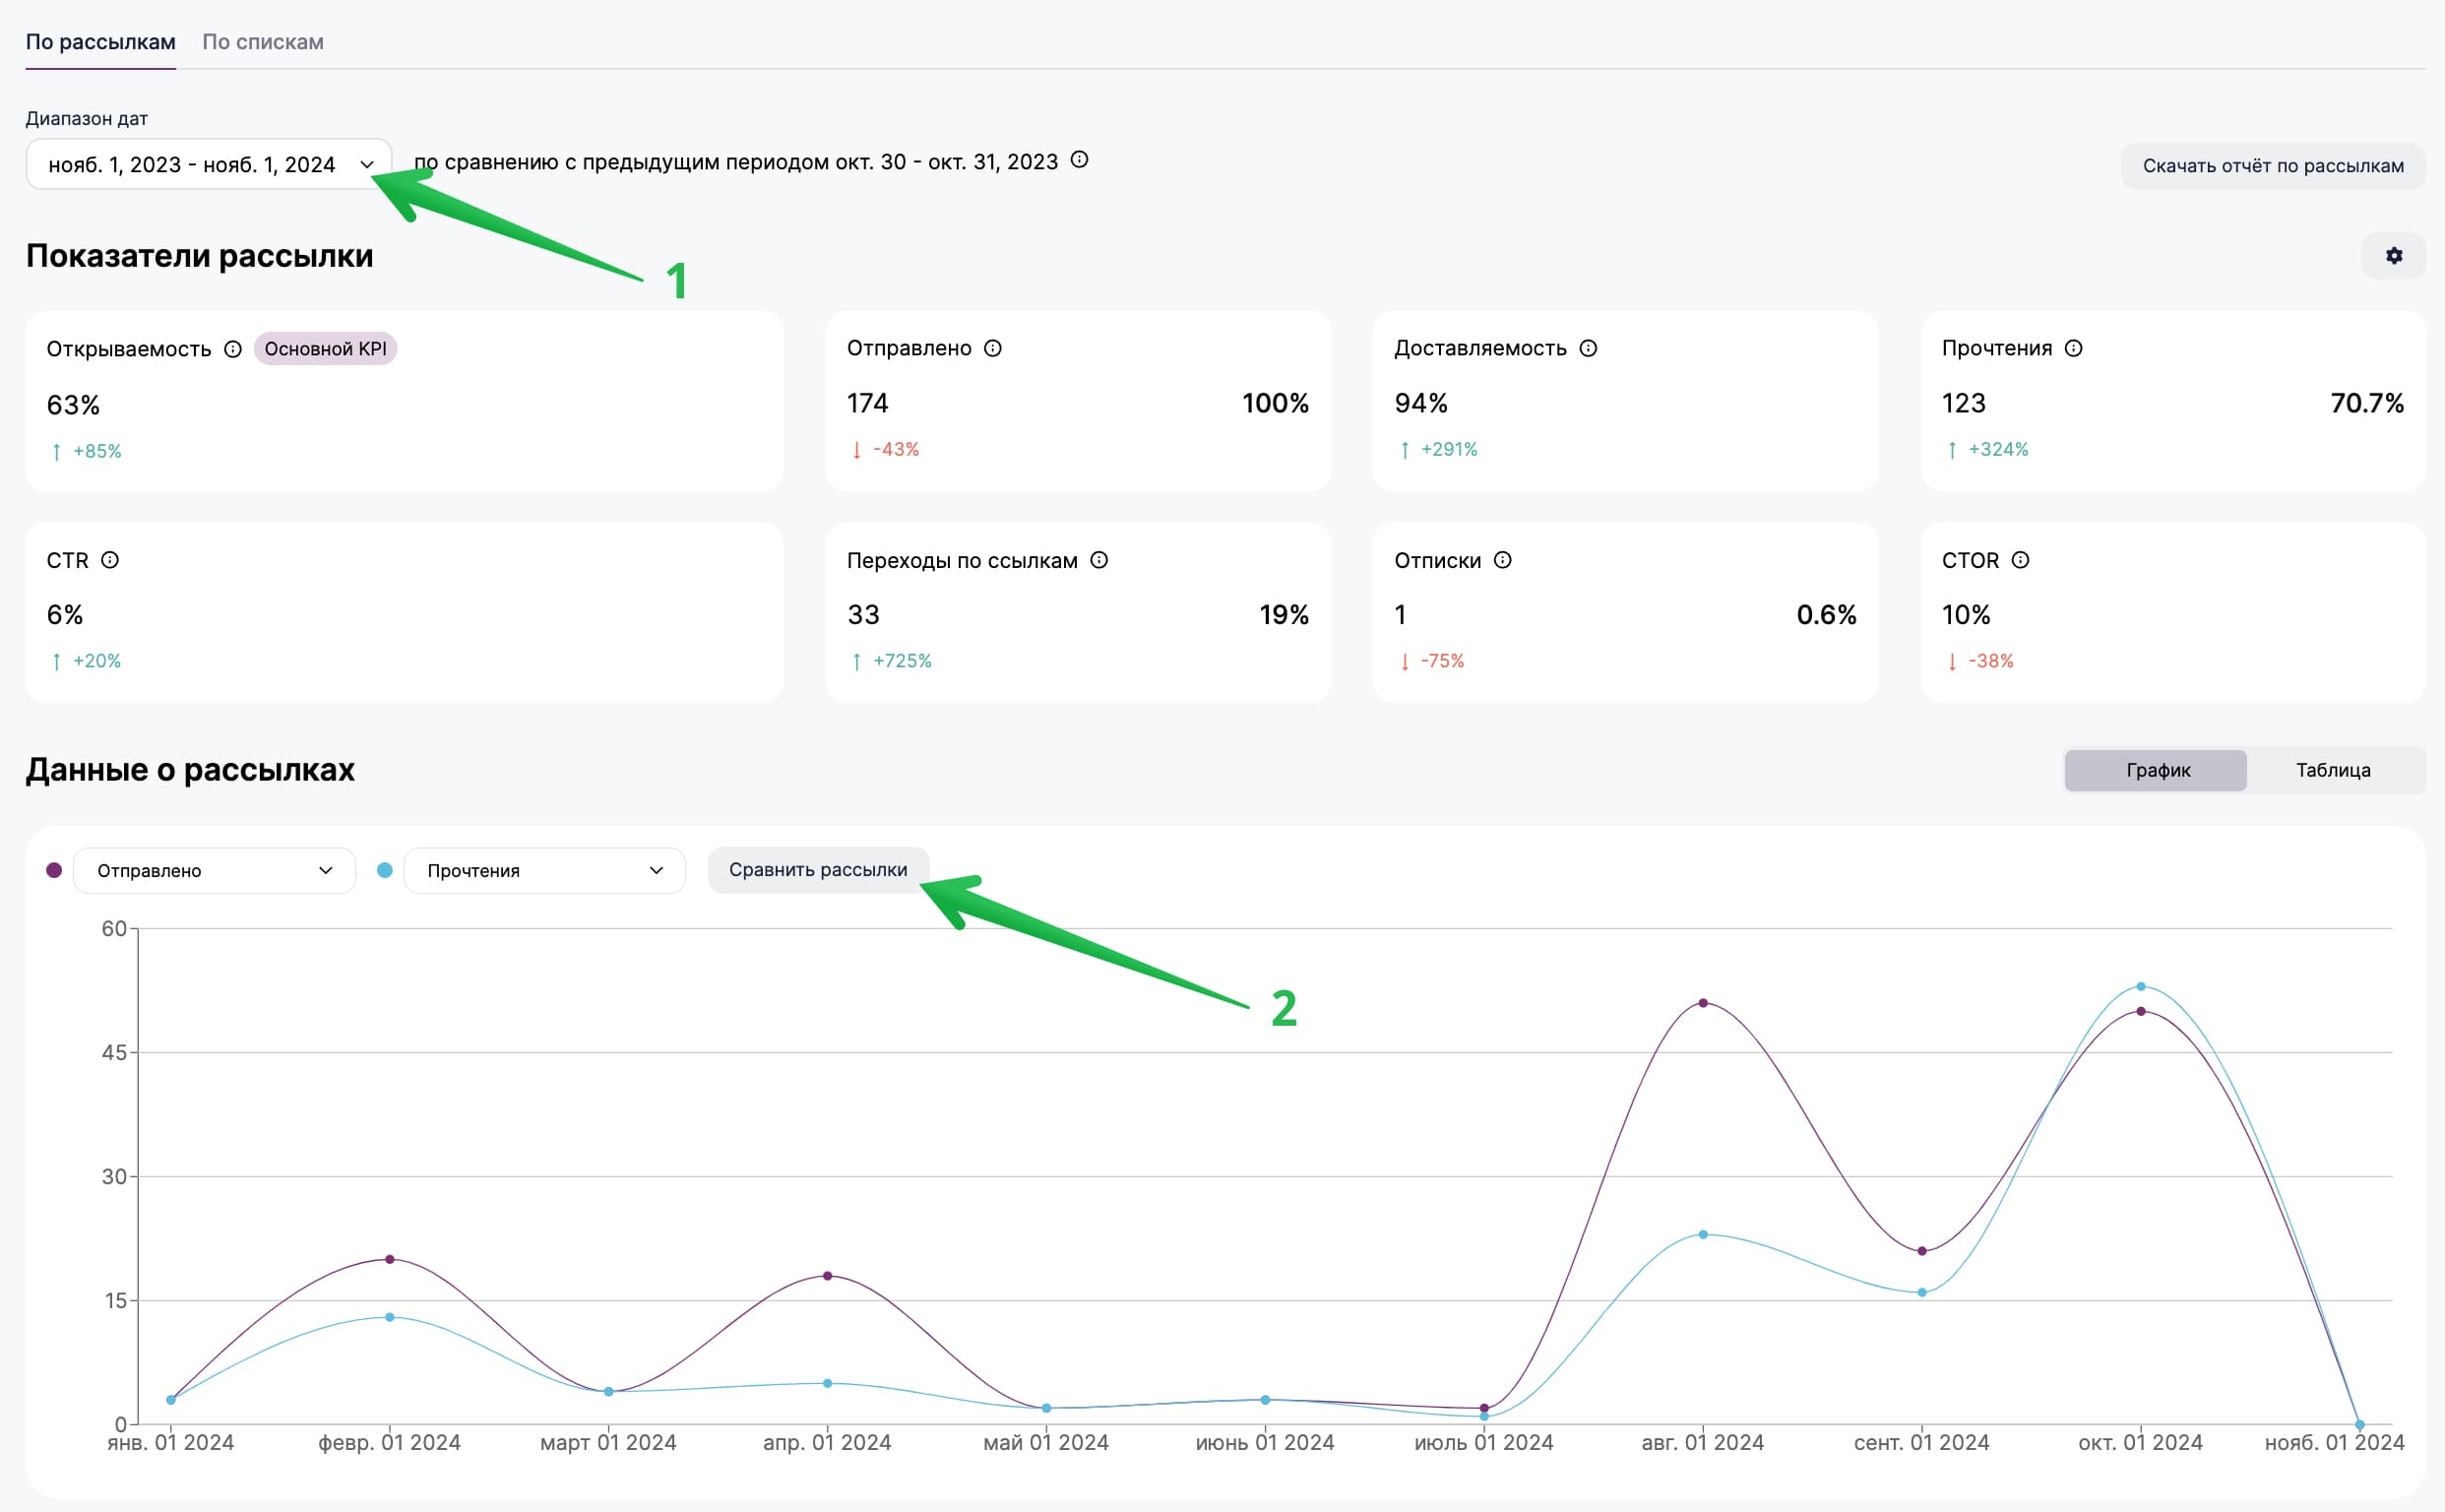Viewport: 2445px width, 1512px height.
Task: Click the +324% change indicator
Action: point(1998,449)
